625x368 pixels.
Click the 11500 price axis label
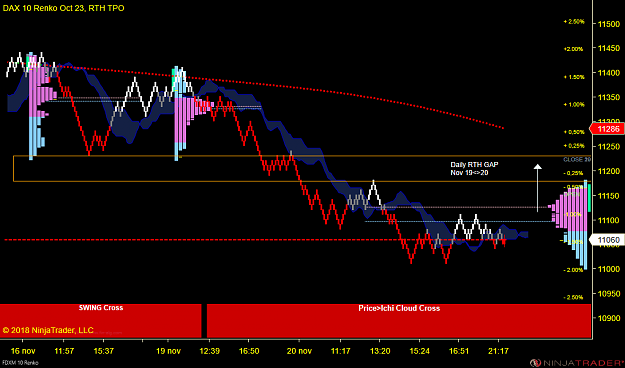click(x=609, y=24)
